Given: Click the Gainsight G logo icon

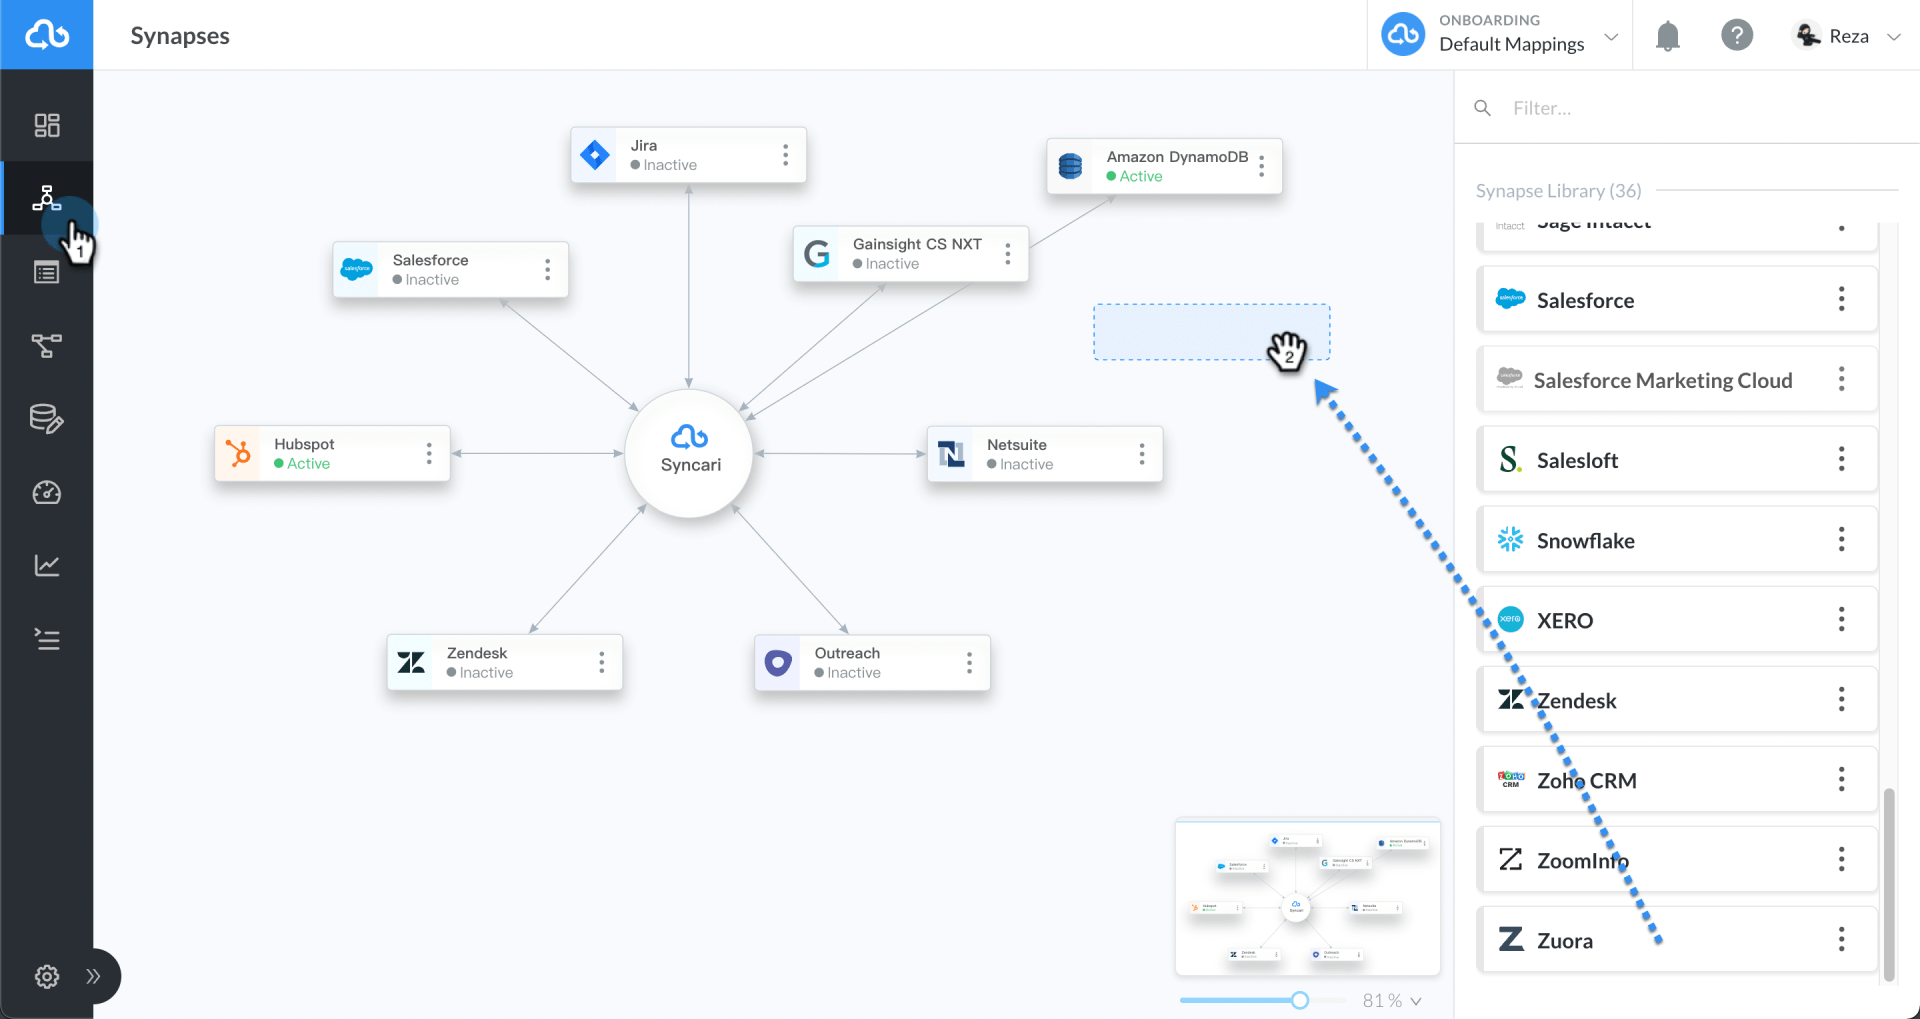Looking at the screenshot, I should coord(817,254).
